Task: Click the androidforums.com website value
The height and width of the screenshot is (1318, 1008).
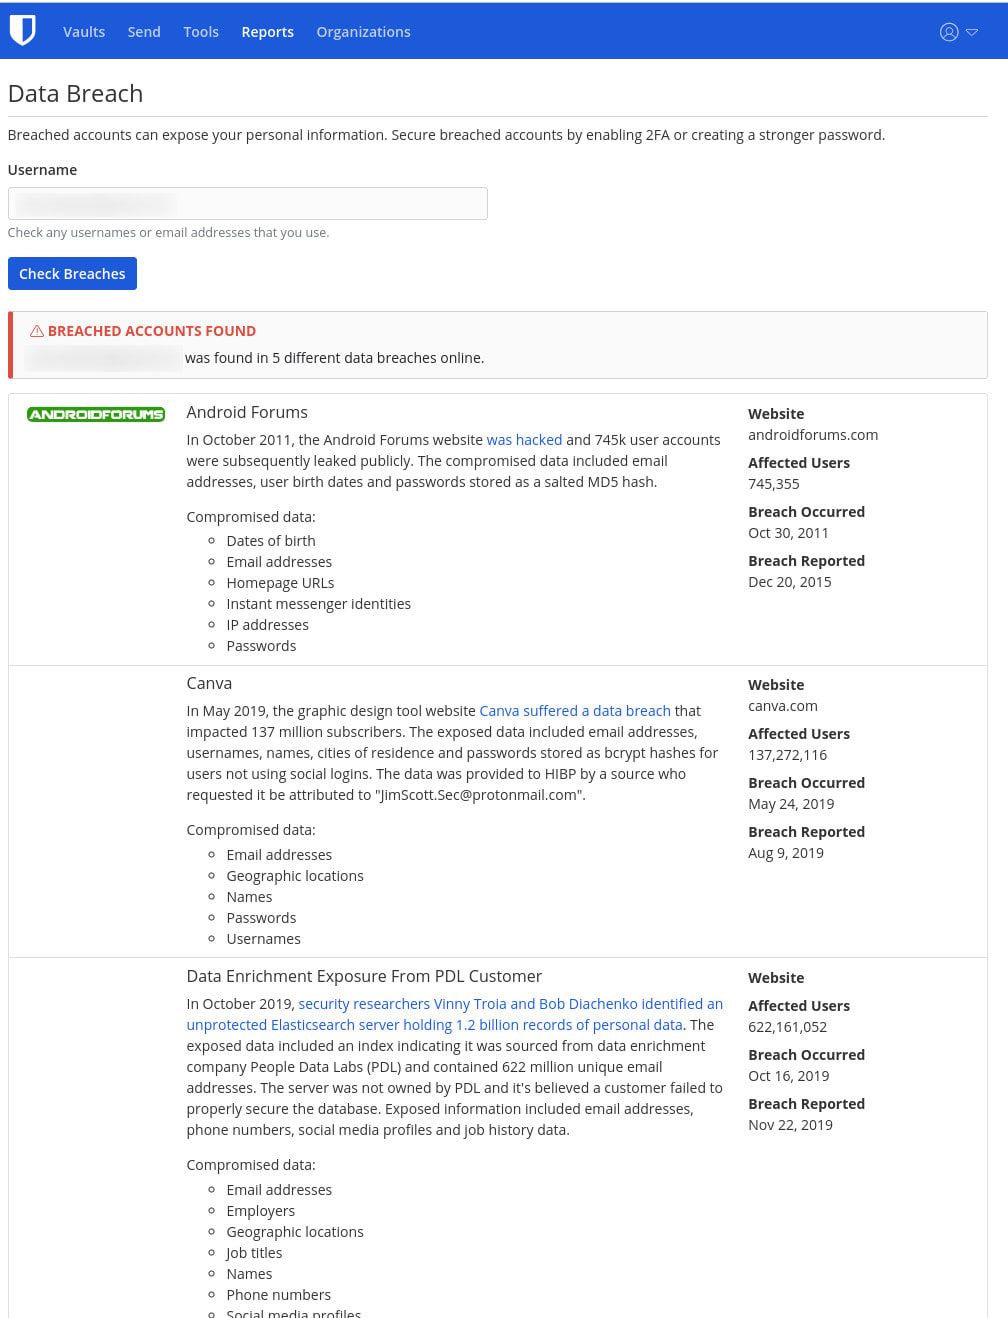Action: [x=813, y=435]
